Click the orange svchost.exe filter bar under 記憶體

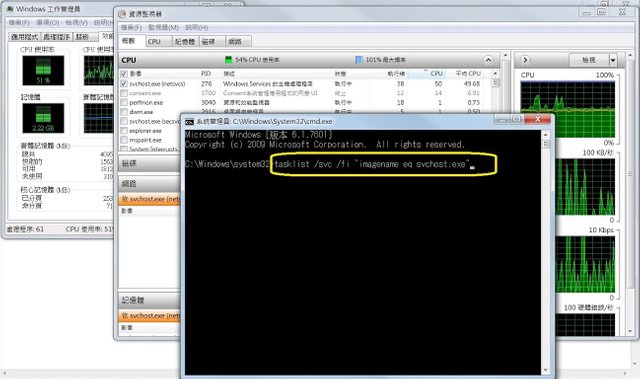149,316
